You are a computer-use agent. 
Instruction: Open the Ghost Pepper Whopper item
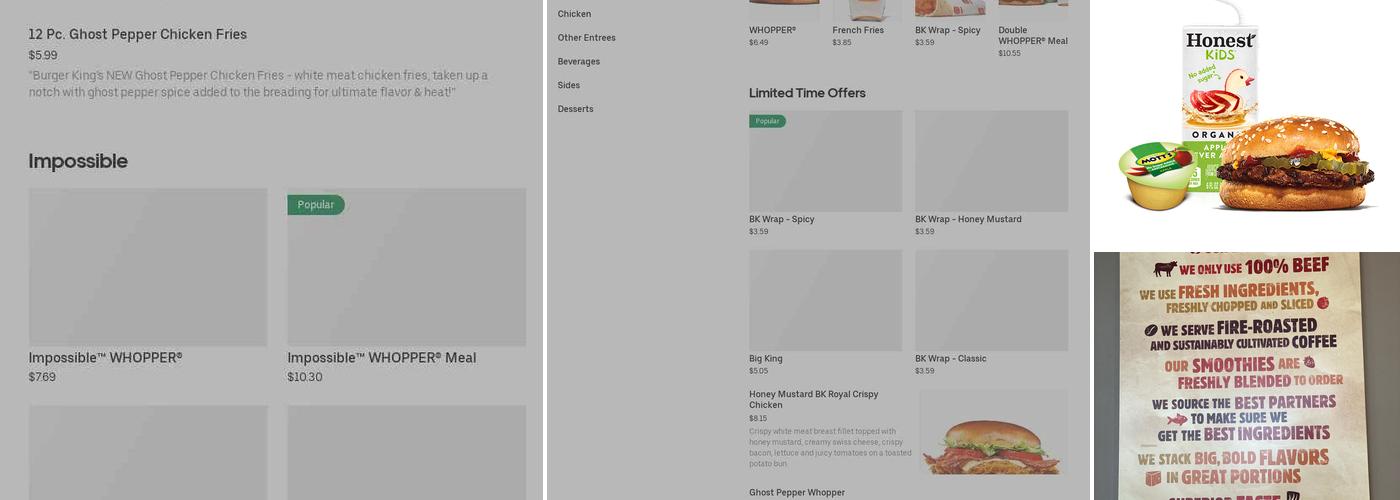tap(797, 493)
